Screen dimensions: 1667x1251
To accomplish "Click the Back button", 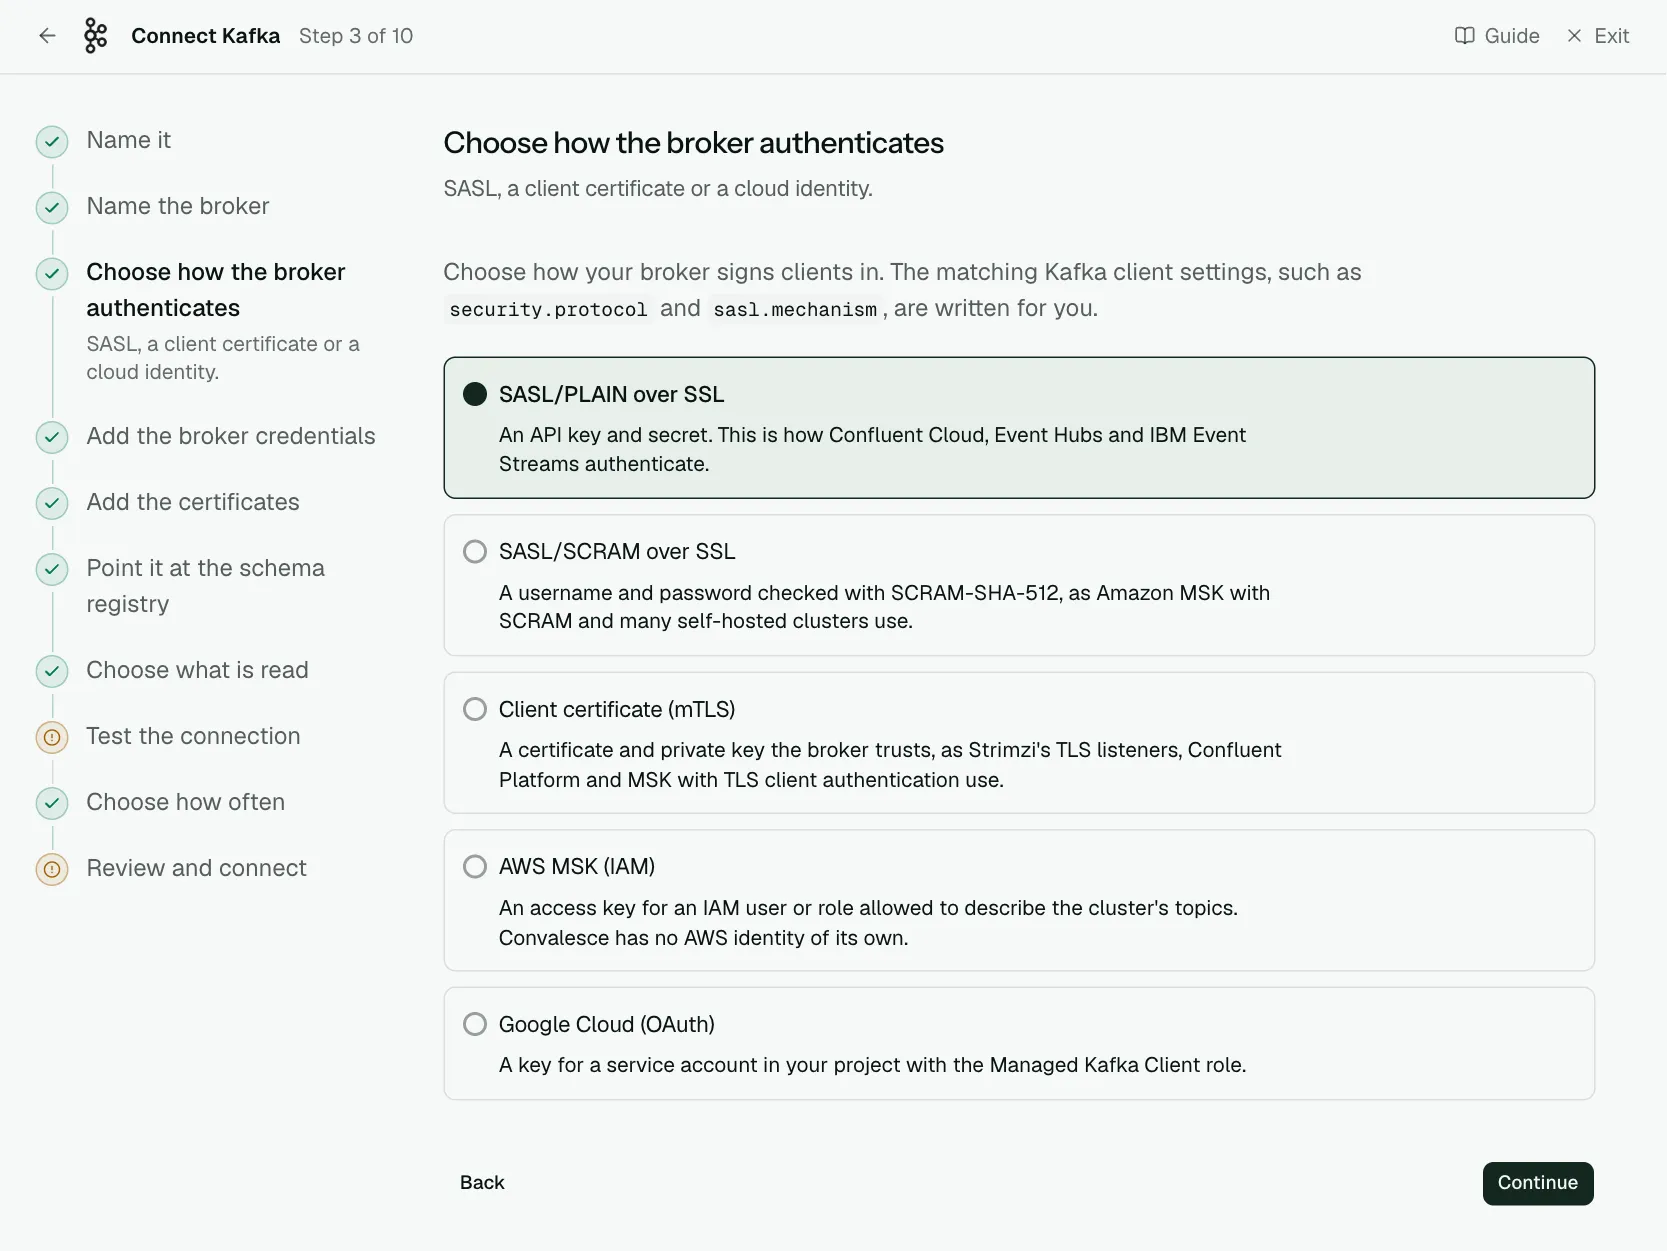I will 482,1183.
